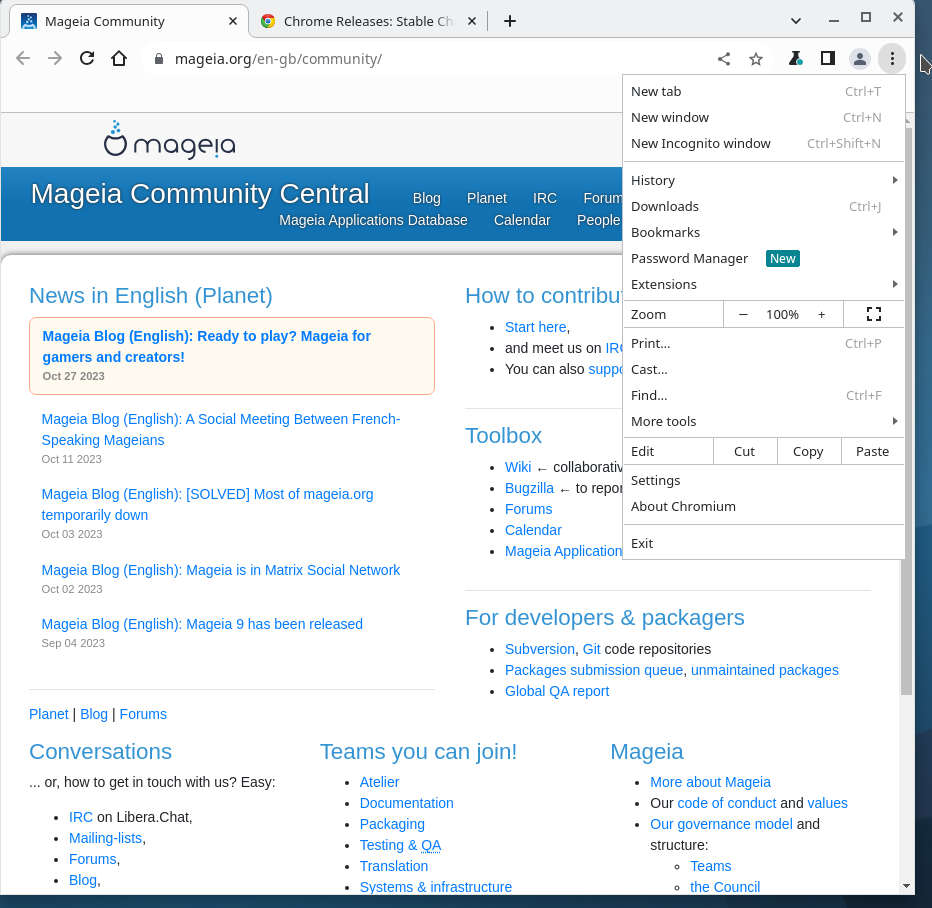Open the IRC link in the header

point(544,198)
